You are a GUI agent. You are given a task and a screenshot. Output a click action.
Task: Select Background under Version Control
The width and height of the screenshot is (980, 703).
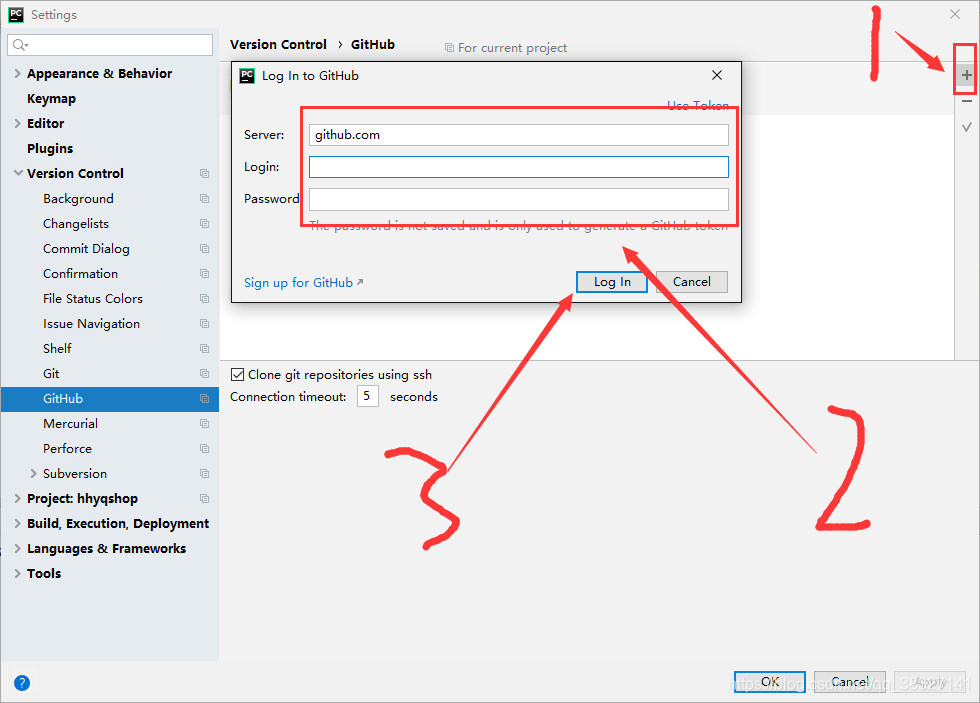coord(78,199)
